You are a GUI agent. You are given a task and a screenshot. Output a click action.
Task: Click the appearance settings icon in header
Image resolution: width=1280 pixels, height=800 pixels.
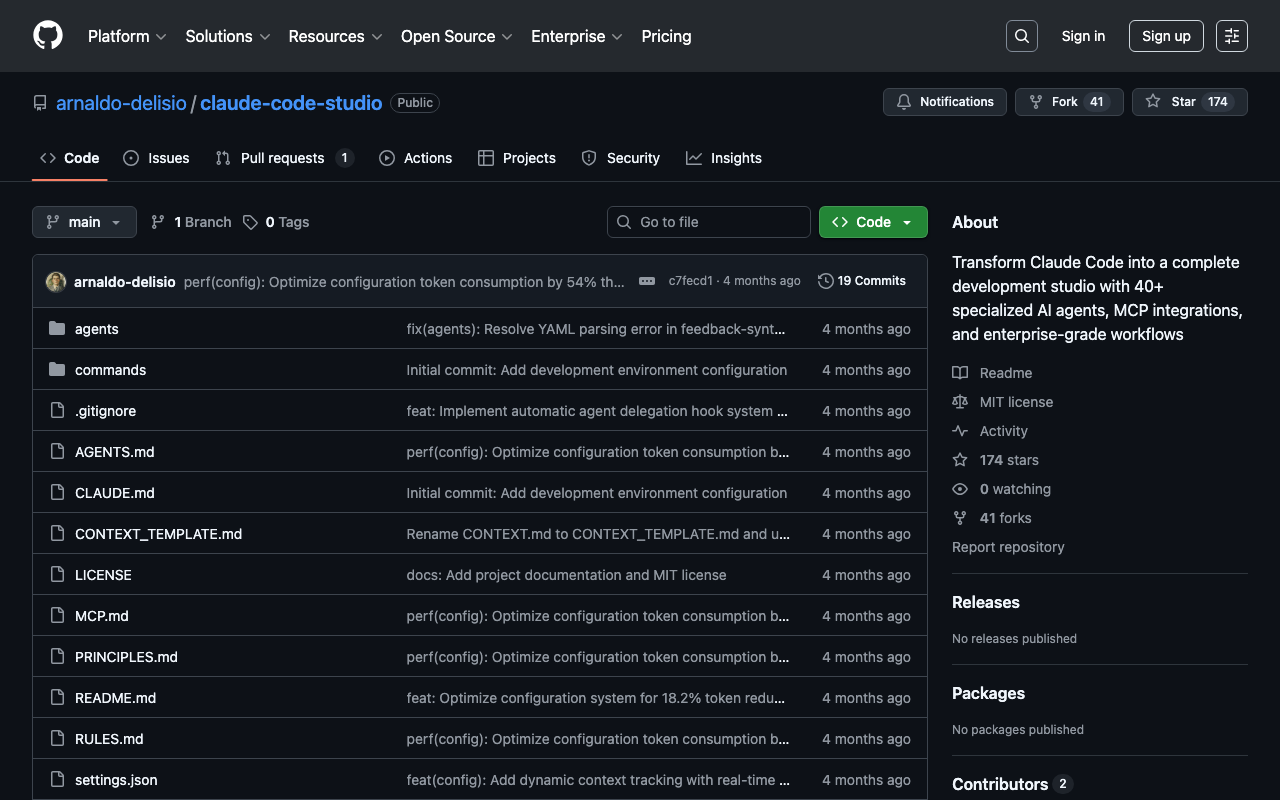click(x=1231, y=36)
